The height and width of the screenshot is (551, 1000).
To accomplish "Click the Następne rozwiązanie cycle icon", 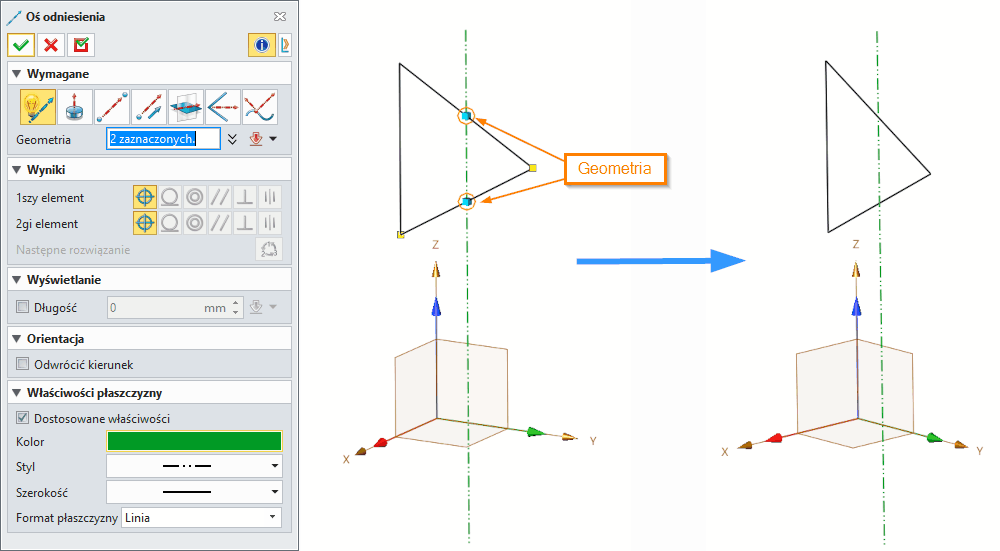I will tap(268, 249).
